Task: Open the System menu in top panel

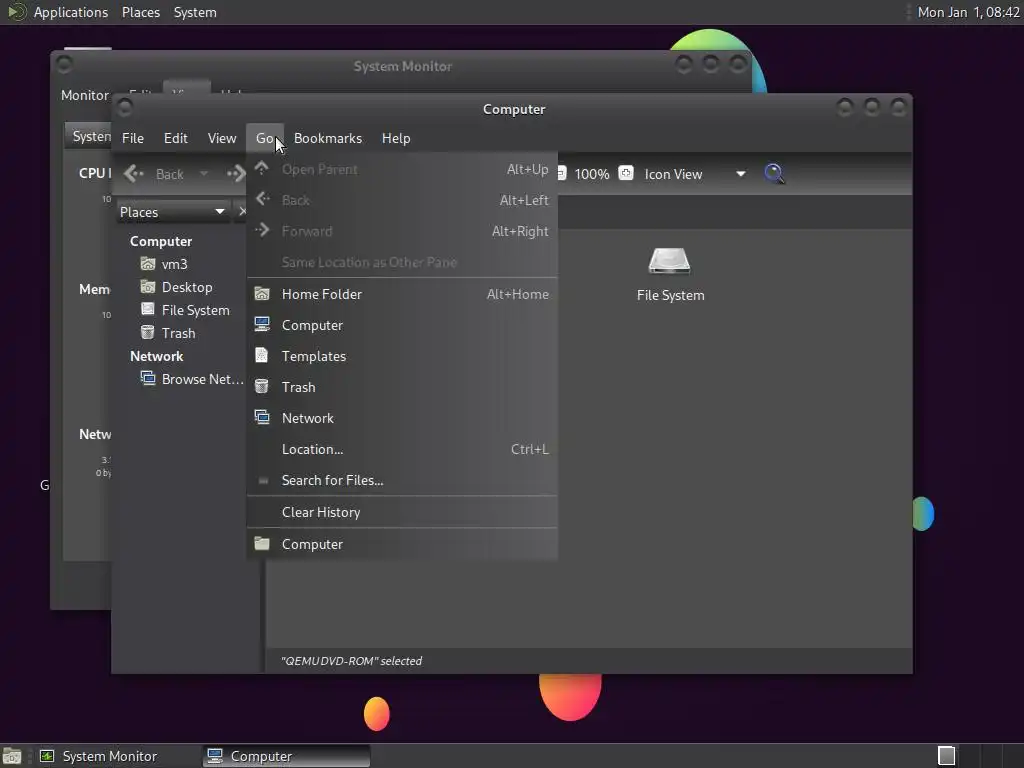Action: [x=195, y=12]
